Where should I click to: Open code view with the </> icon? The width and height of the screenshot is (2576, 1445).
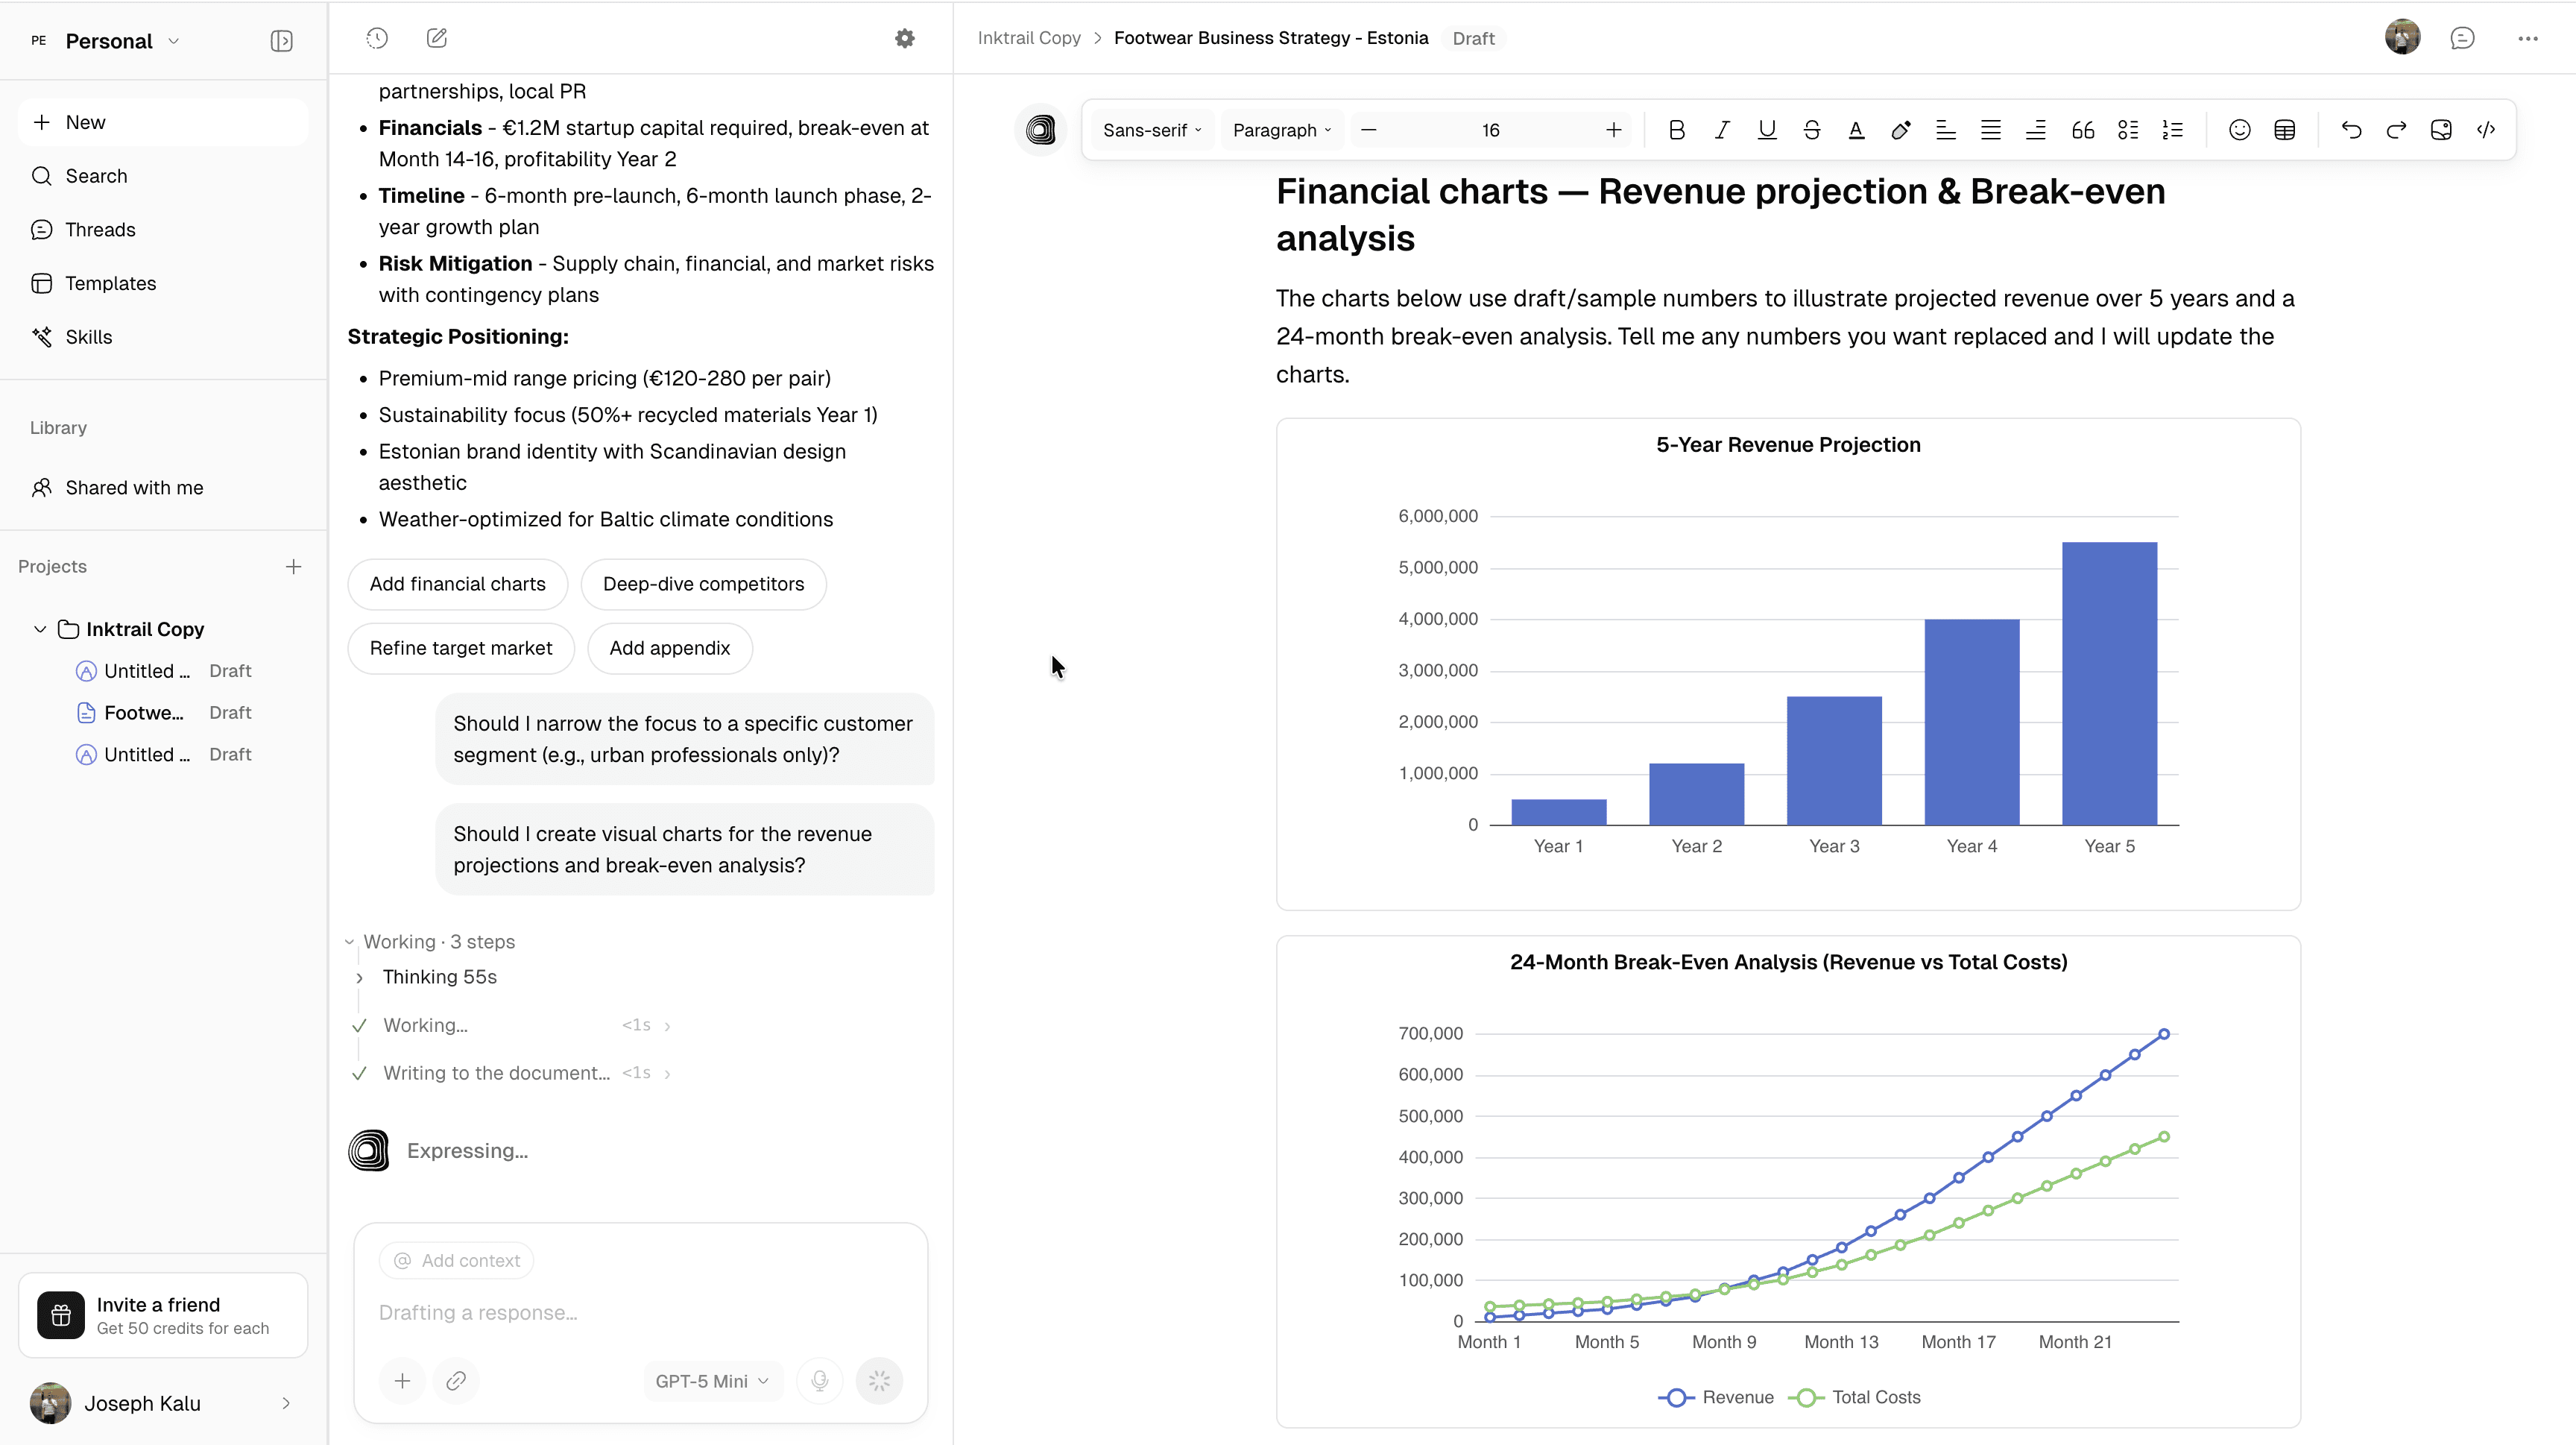pyautogui.click(x=2487, y=129)
